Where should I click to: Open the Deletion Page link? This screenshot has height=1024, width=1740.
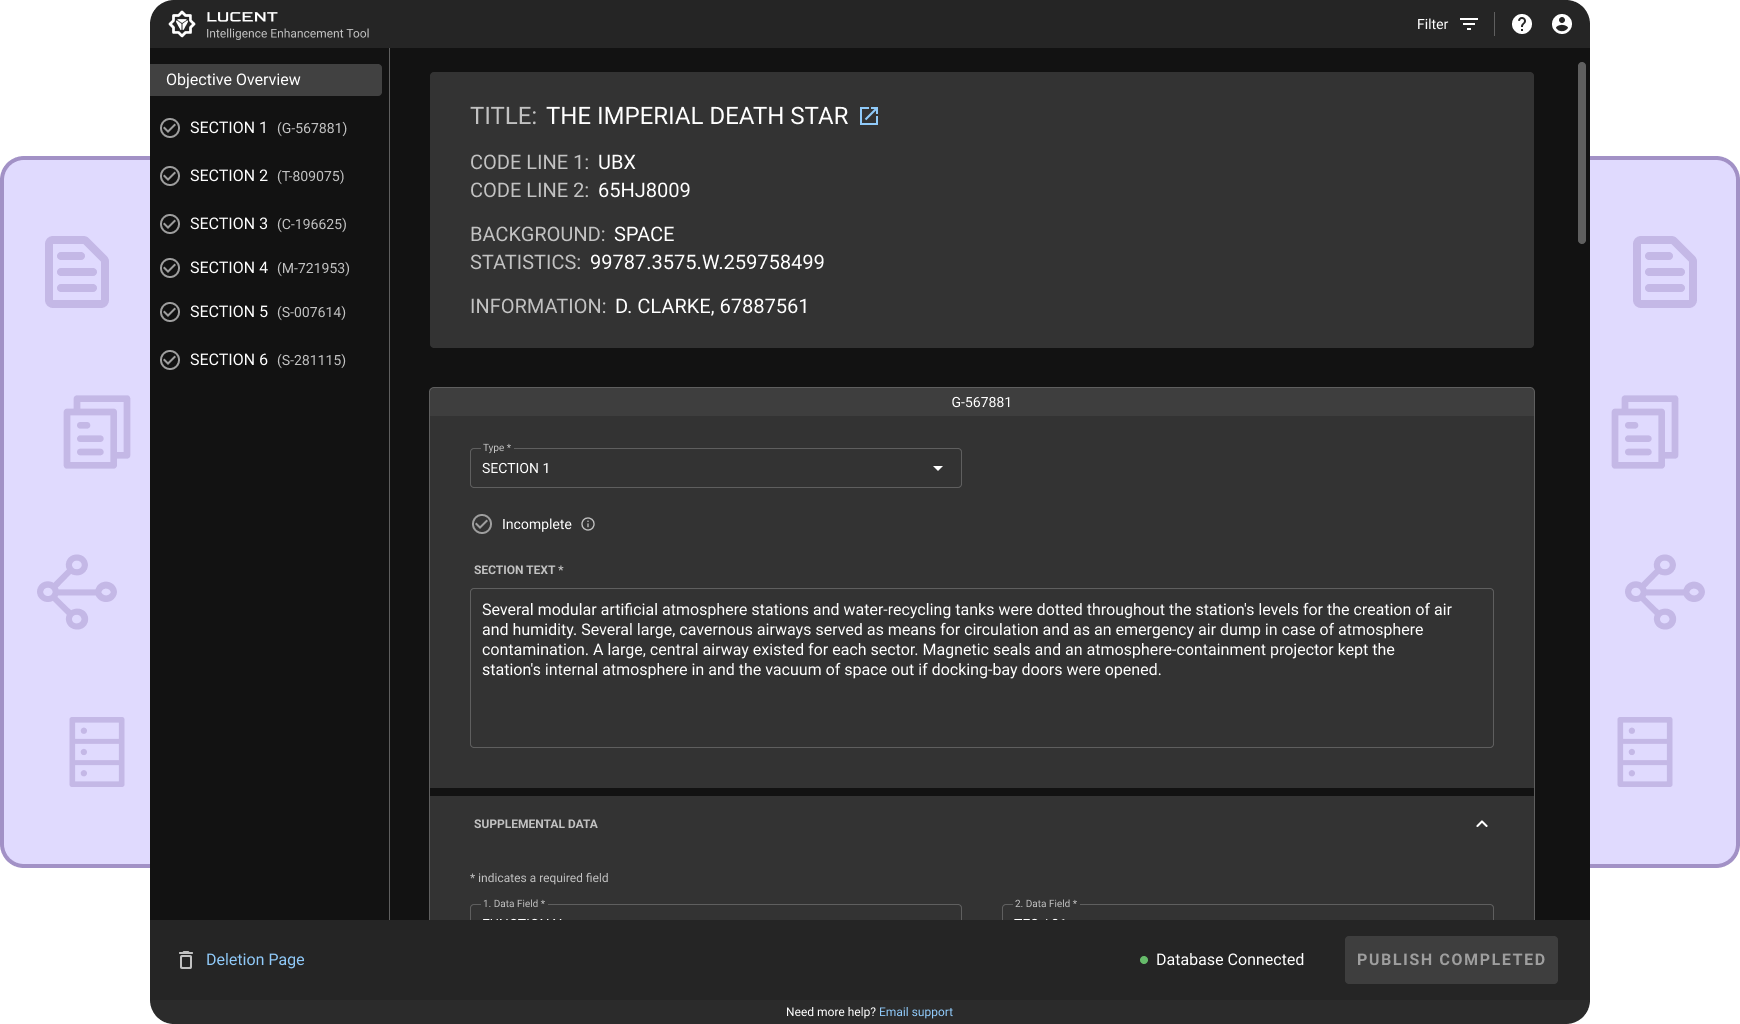tap(255, 960)
